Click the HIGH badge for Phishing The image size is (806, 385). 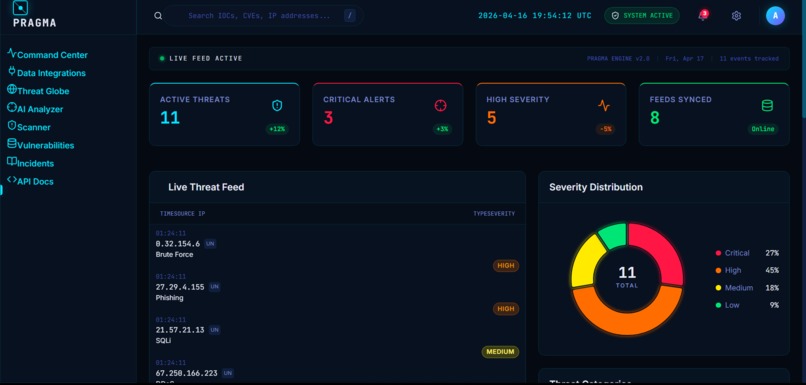coord(506,309)
